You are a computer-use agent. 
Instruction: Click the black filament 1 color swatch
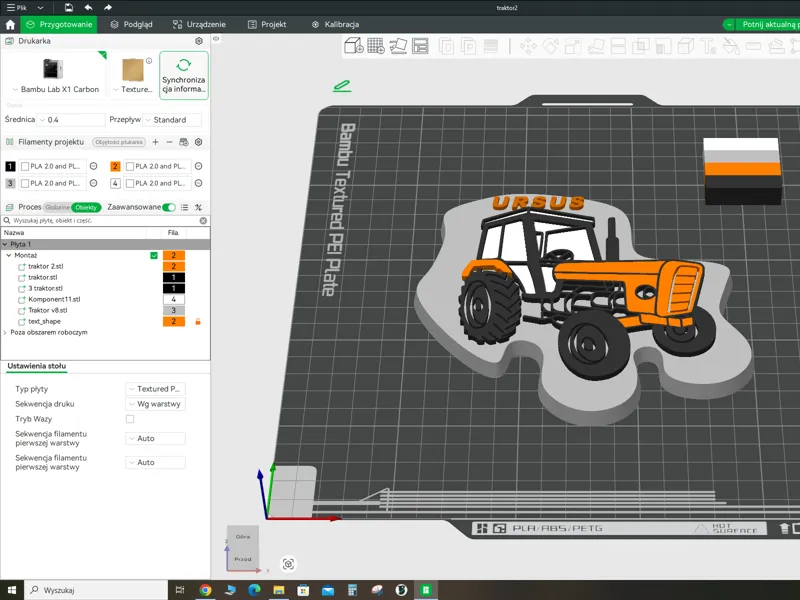click(10, 166)
